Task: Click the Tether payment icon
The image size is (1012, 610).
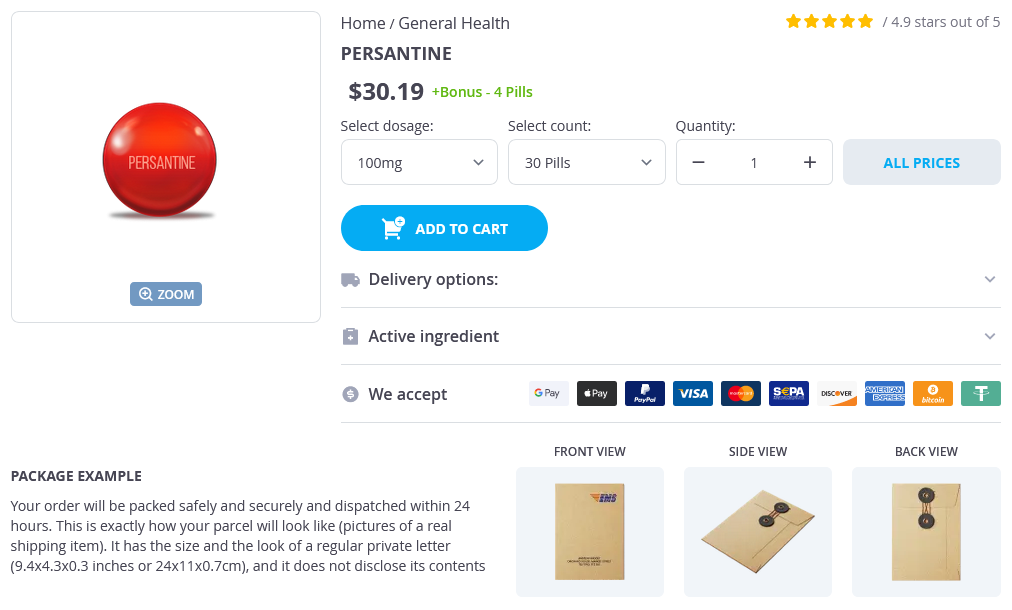Action: (x=981, y=393)
